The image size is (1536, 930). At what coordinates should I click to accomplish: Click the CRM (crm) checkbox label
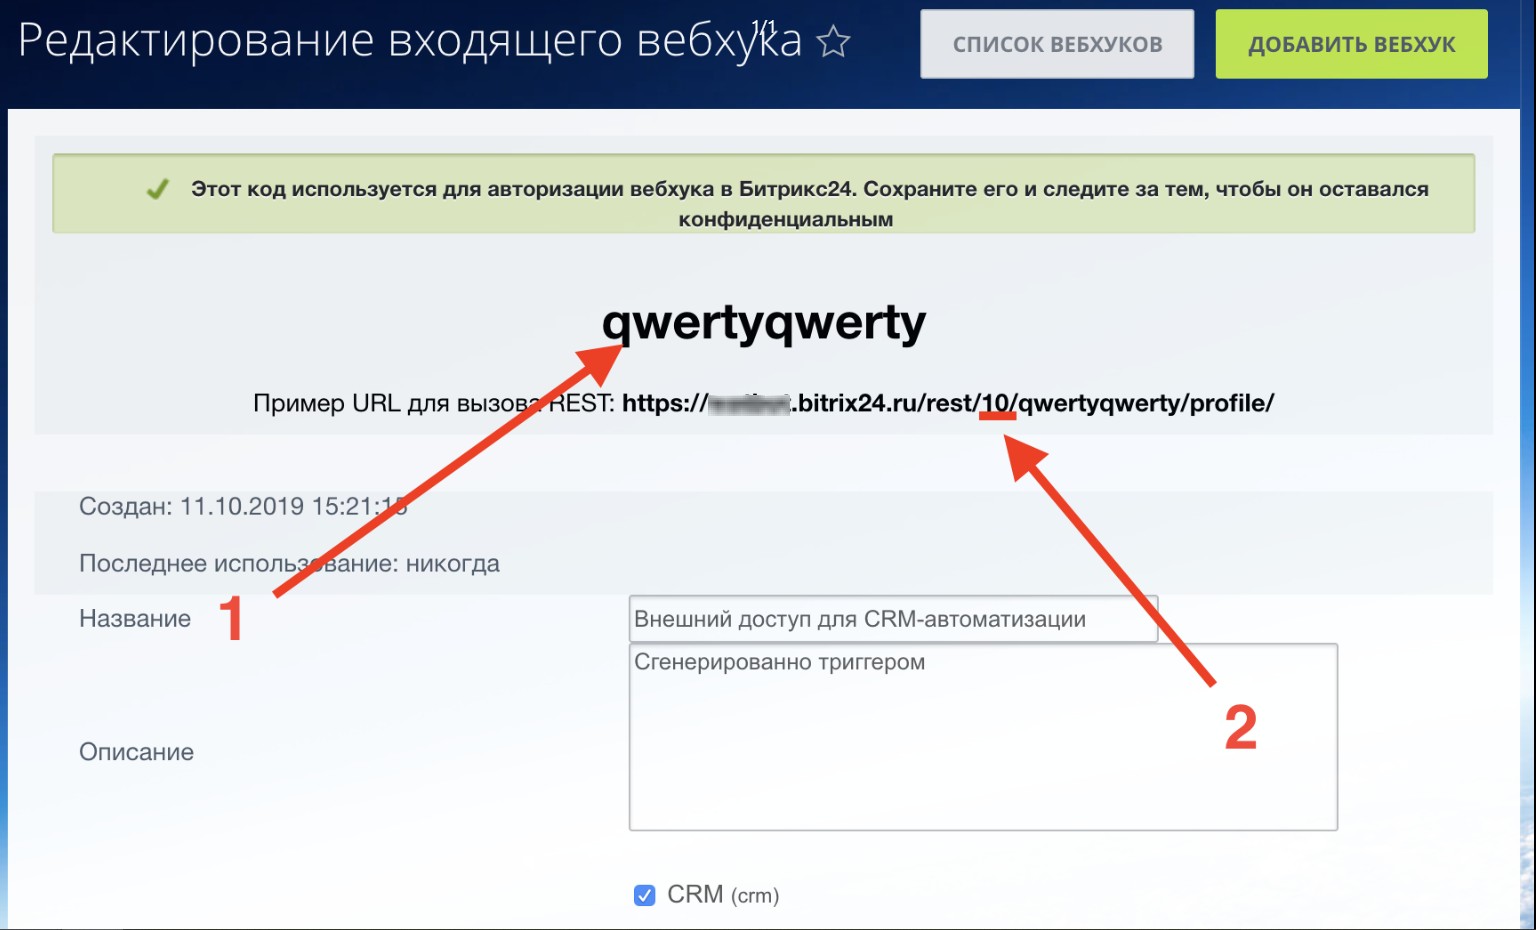[x=722, y=895]
